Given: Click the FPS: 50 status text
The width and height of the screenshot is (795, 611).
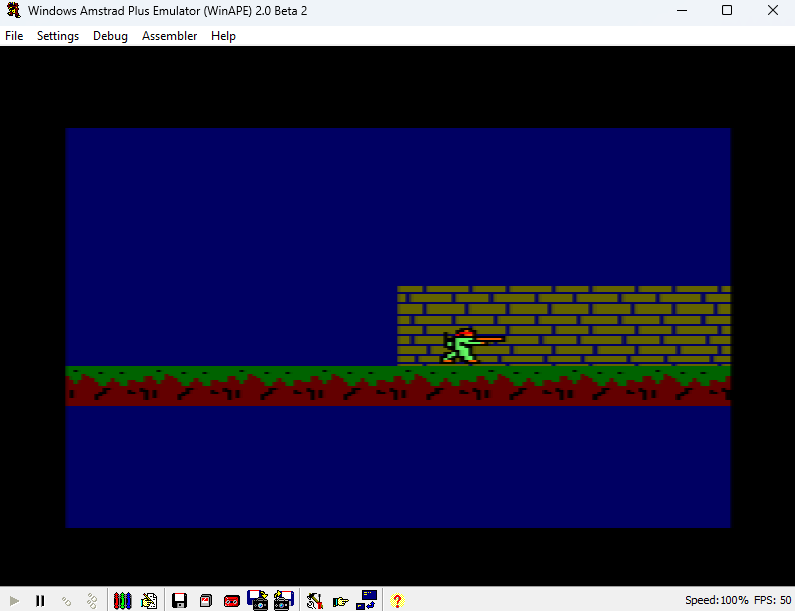Looking at the screenshot, I should [772, 600].
